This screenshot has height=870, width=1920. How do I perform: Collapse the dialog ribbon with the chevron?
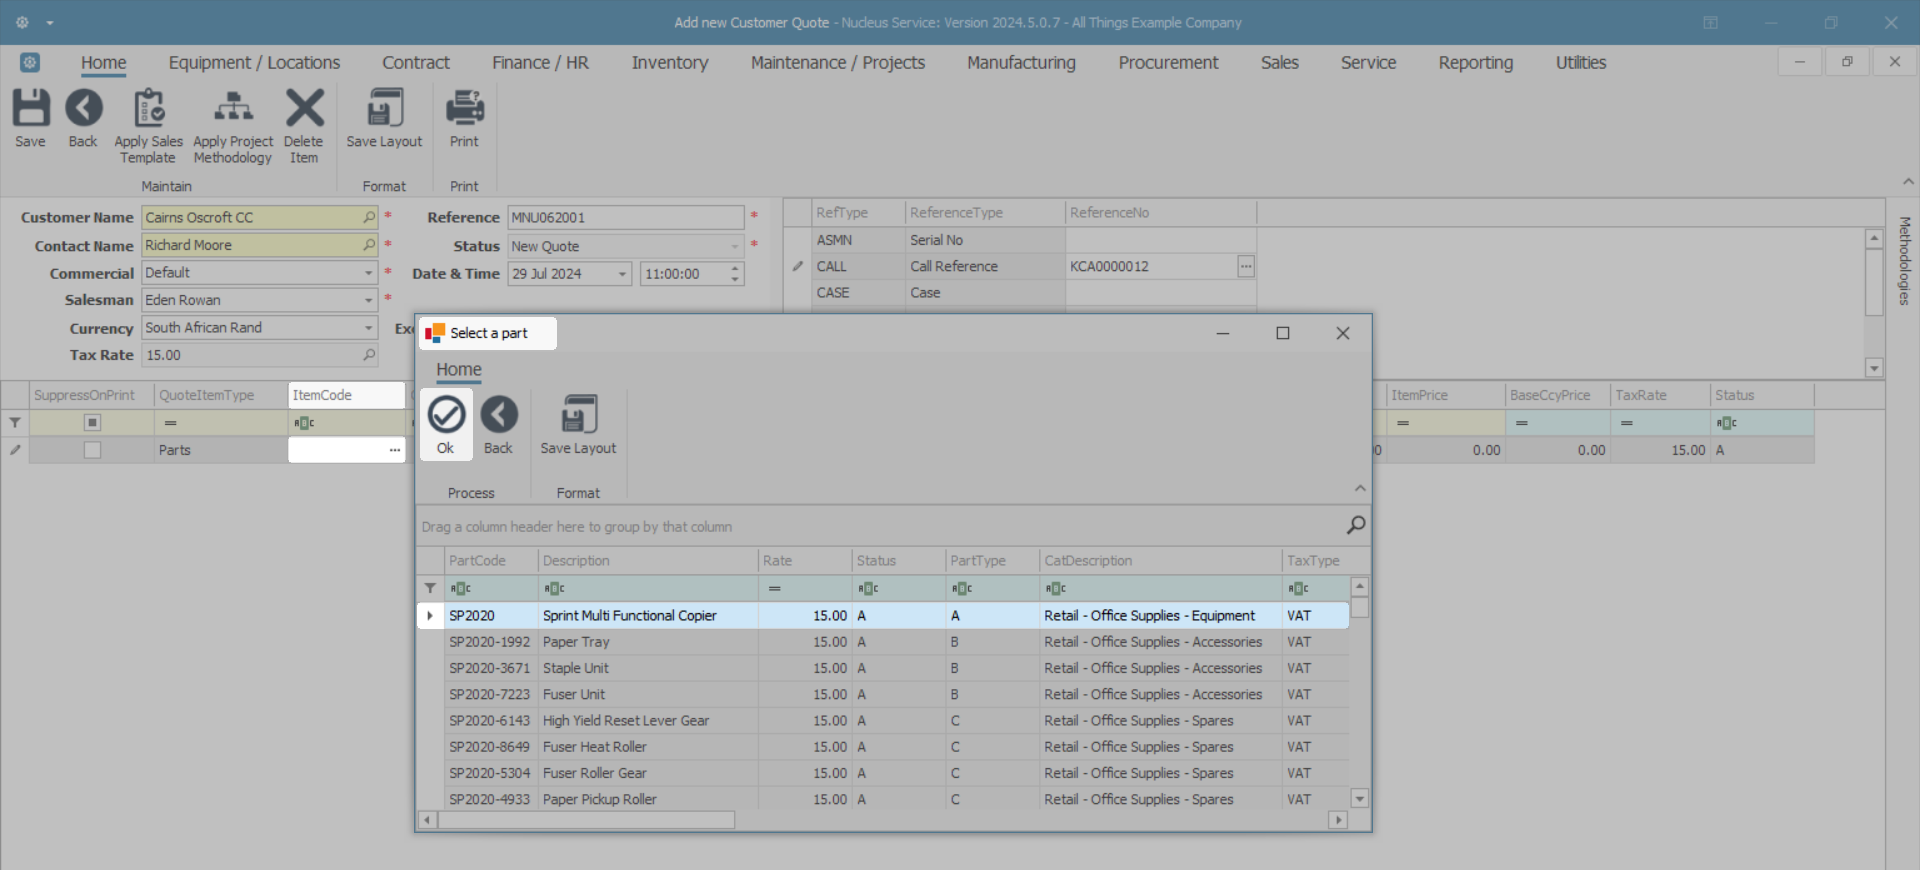click(1360, 488)
